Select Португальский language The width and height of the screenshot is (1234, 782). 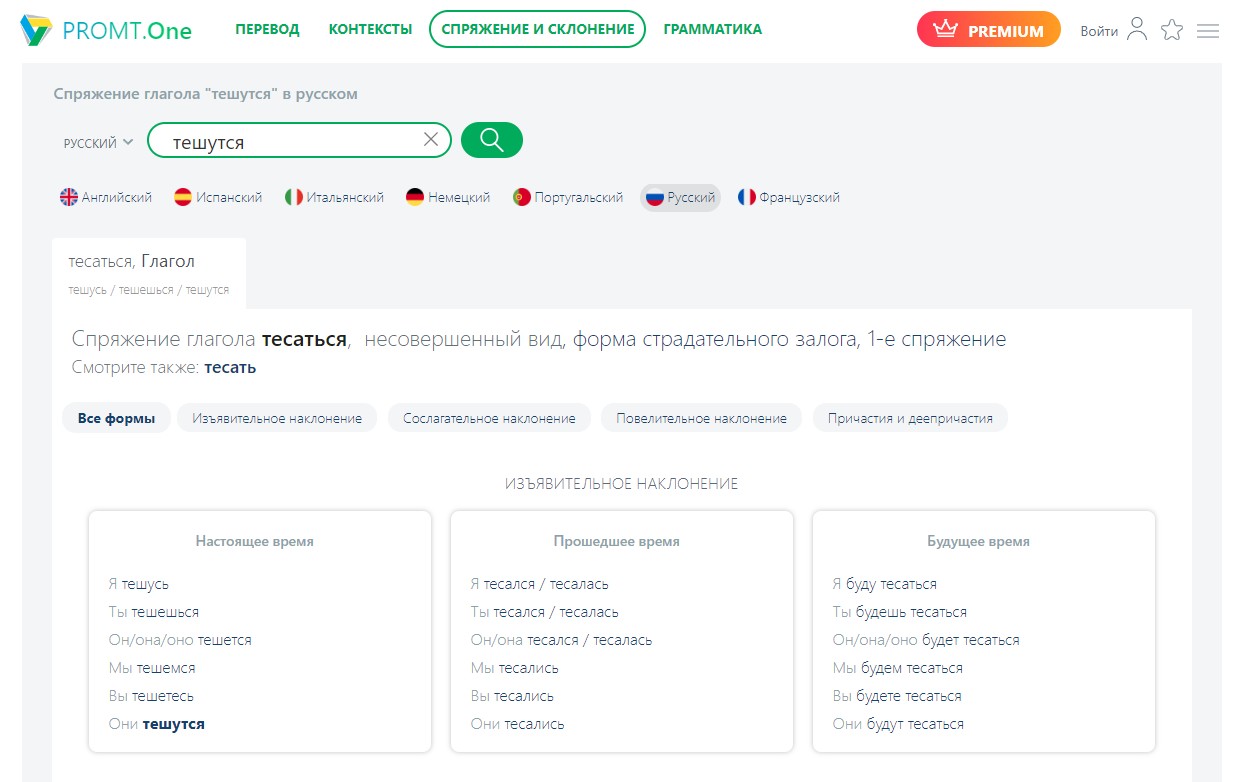567,197
